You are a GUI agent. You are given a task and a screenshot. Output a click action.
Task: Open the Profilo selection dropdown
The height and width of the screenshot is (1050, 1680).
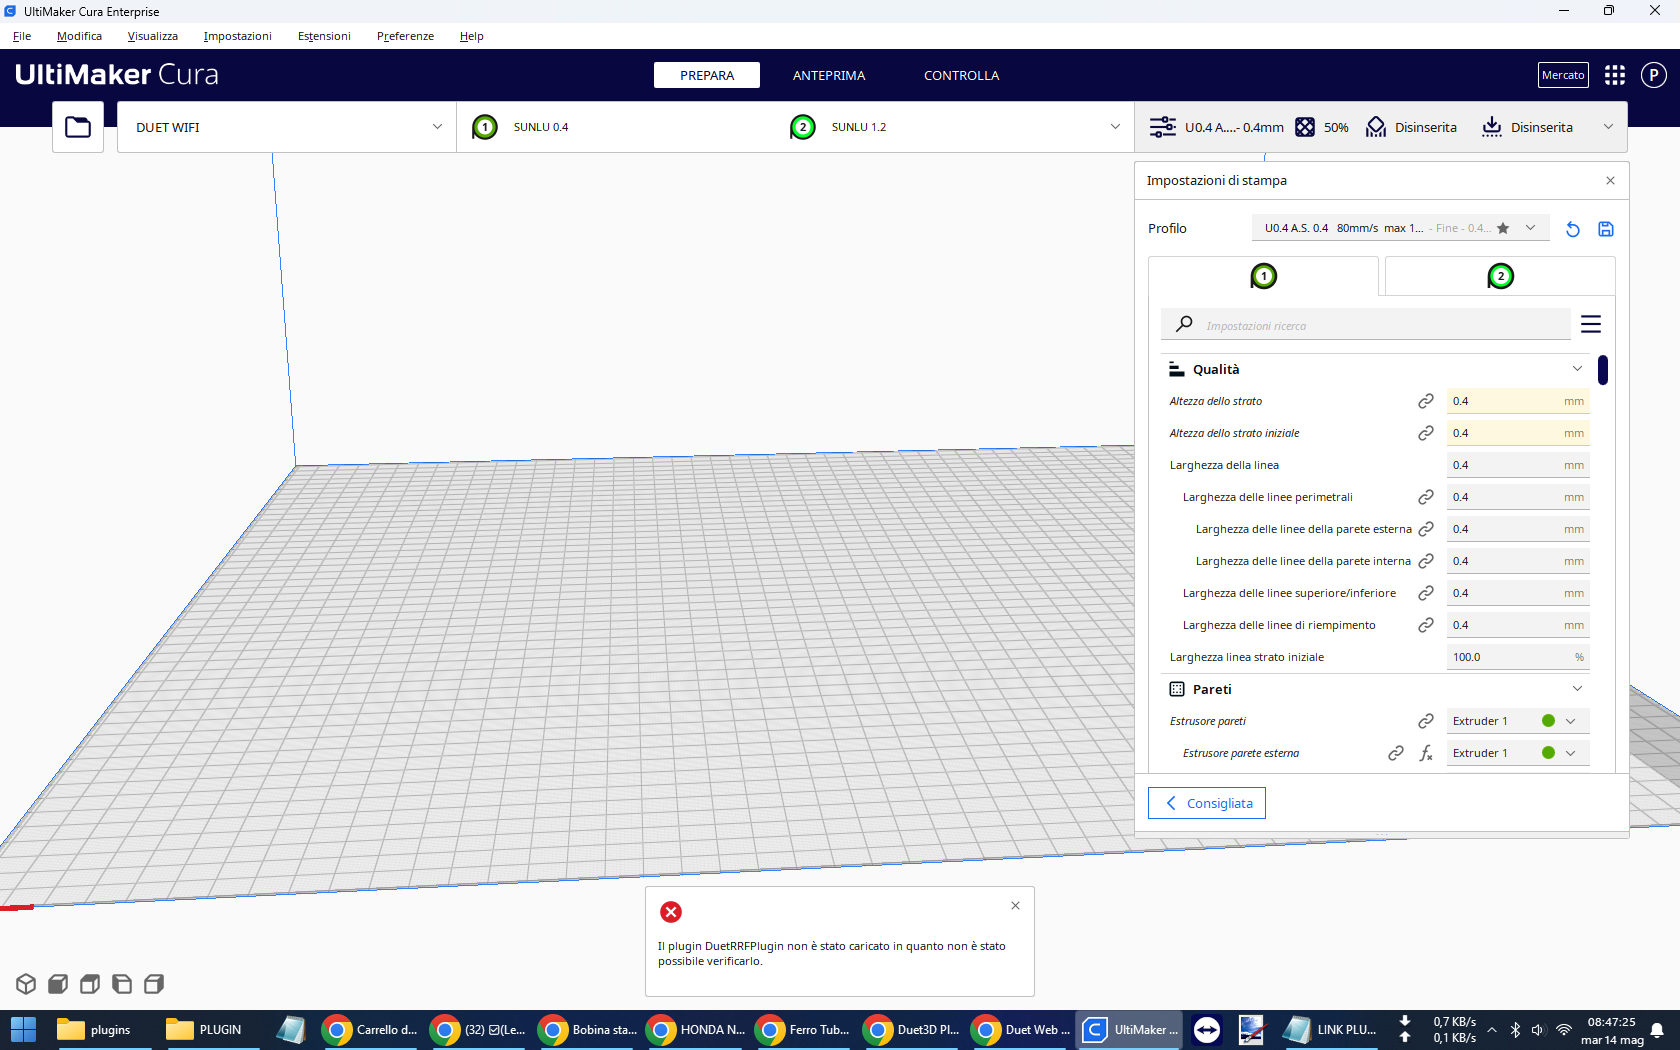tap(1401, 228)
